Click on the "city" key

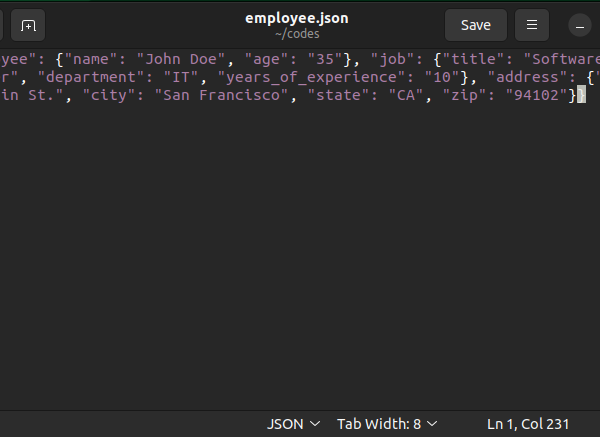(109, 95)
